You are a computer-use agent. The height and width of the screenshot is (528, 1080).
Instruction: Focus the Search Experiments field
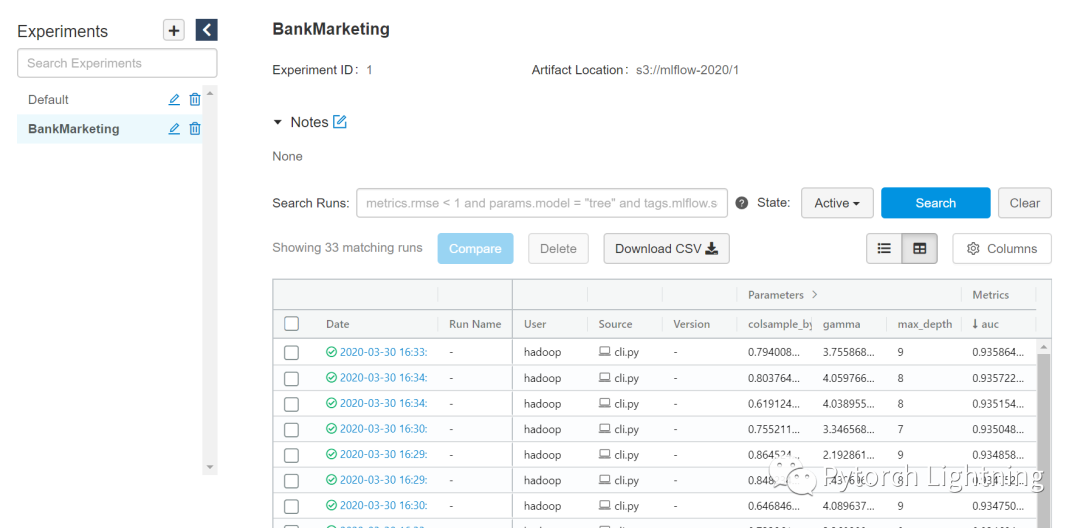pyautogui.click(x=117, y=63)
